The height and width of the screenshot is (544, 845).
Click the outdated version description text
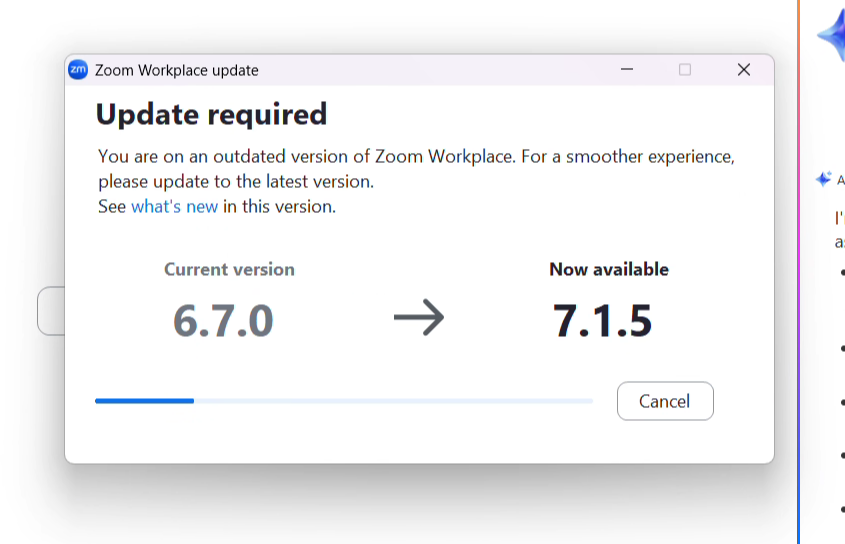(416, 169)
